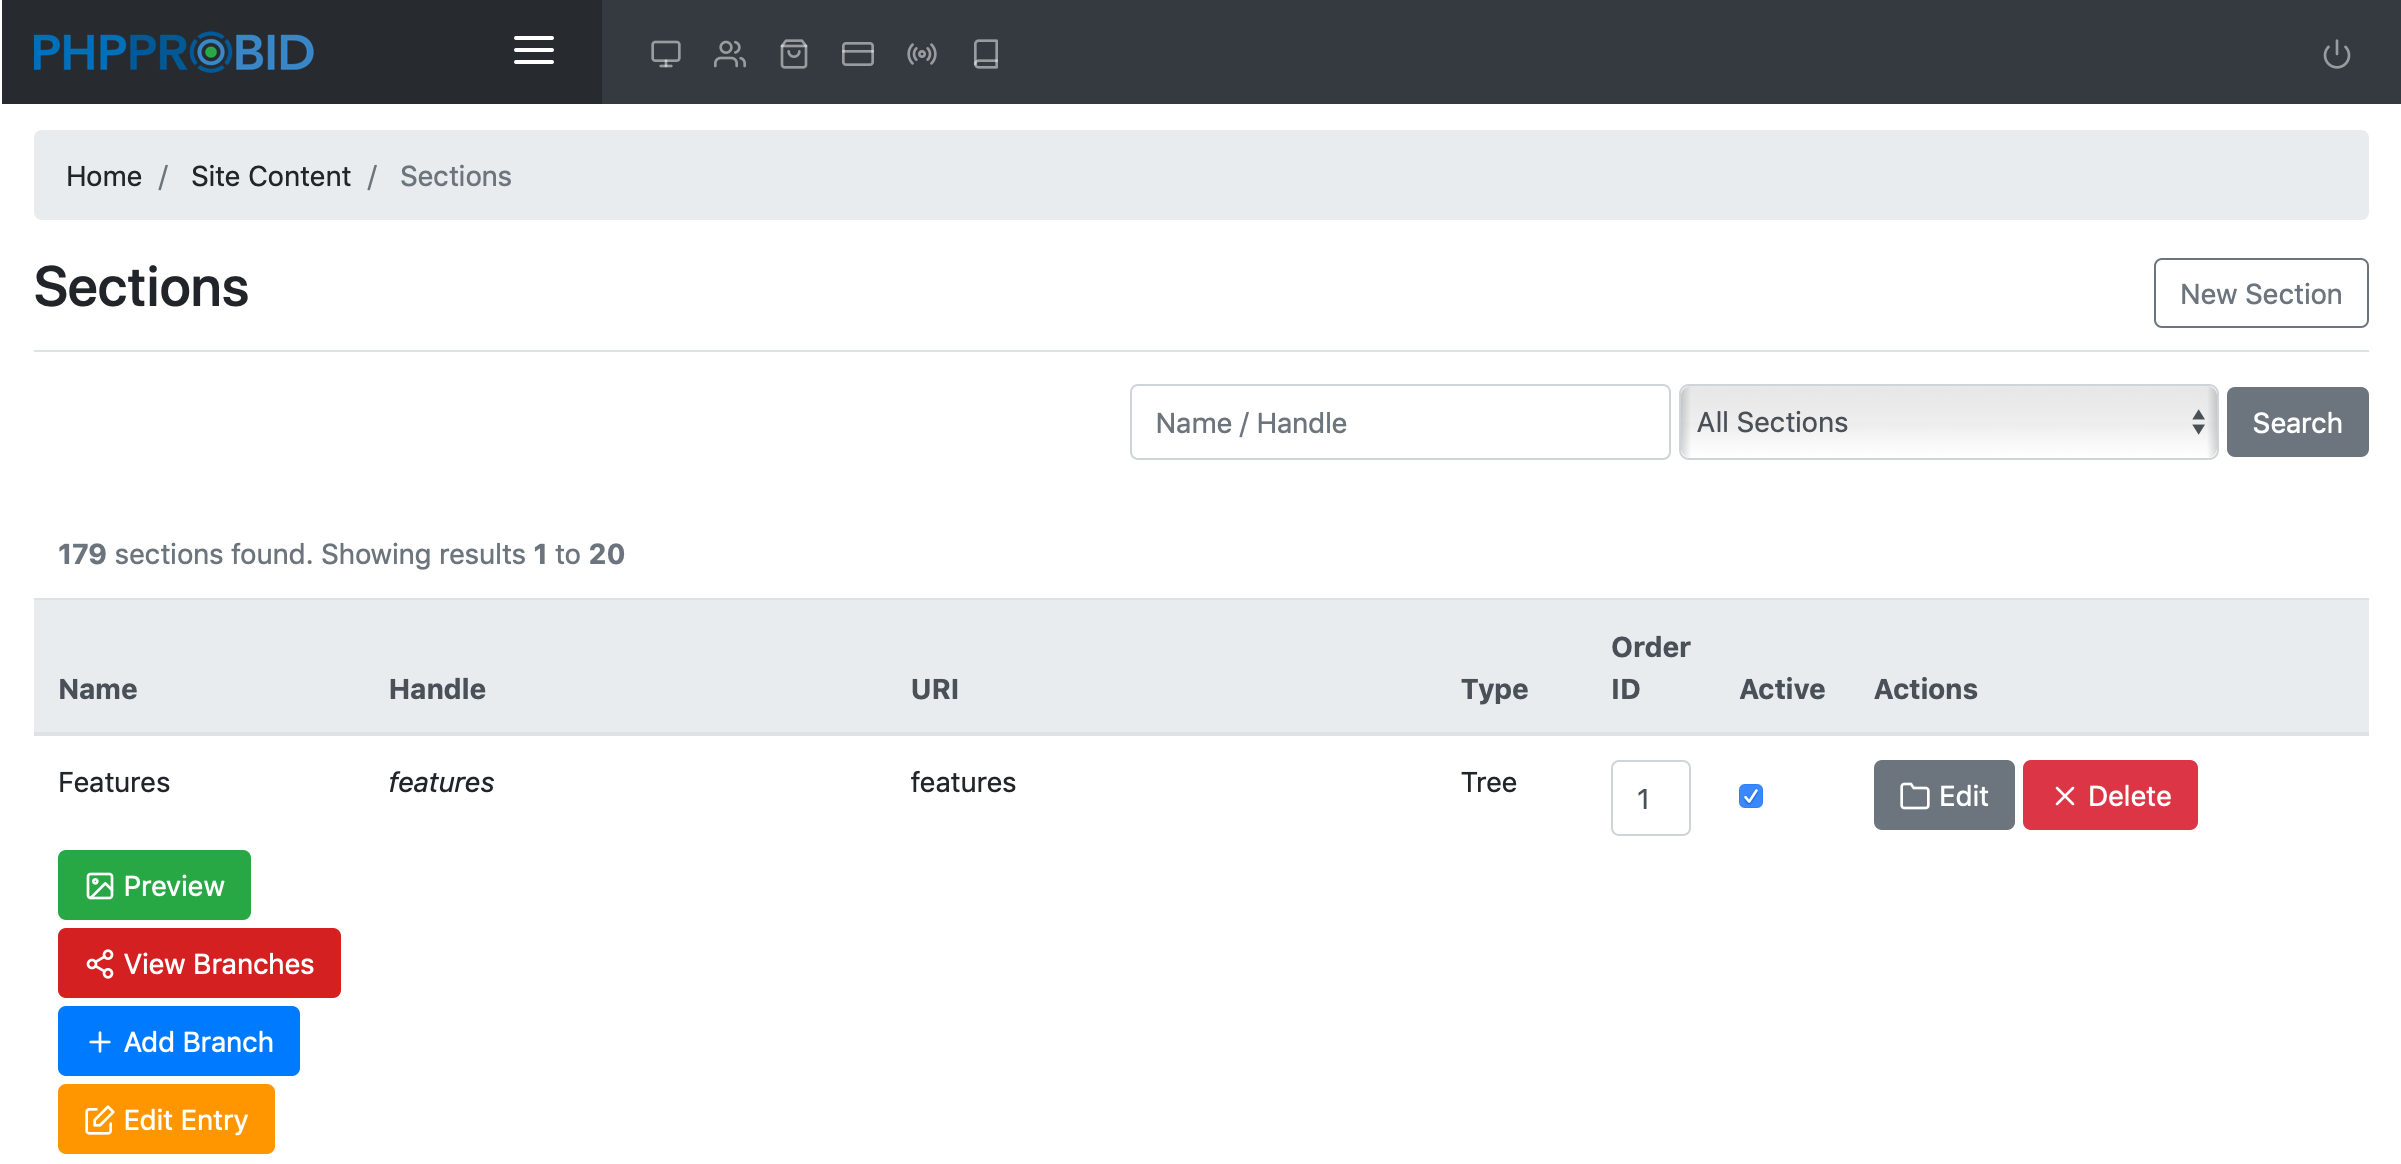Open the broadcast signal icon
This screenshot has width=2401, height=1164.
pos(922,54)
